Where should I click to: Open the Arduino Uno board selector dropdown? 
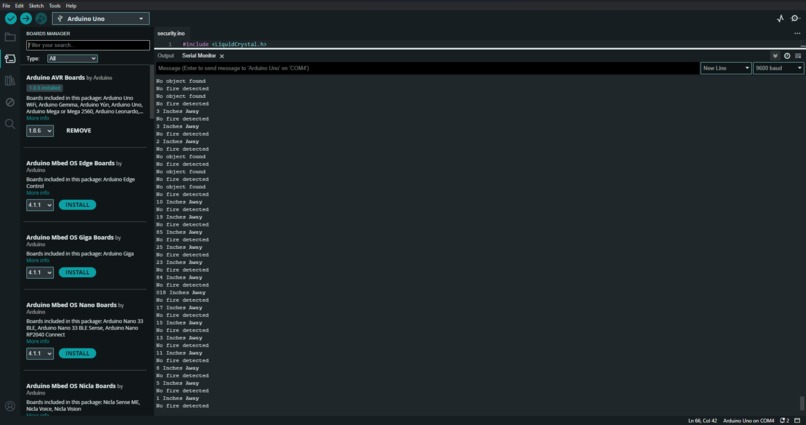pos(101,19)
